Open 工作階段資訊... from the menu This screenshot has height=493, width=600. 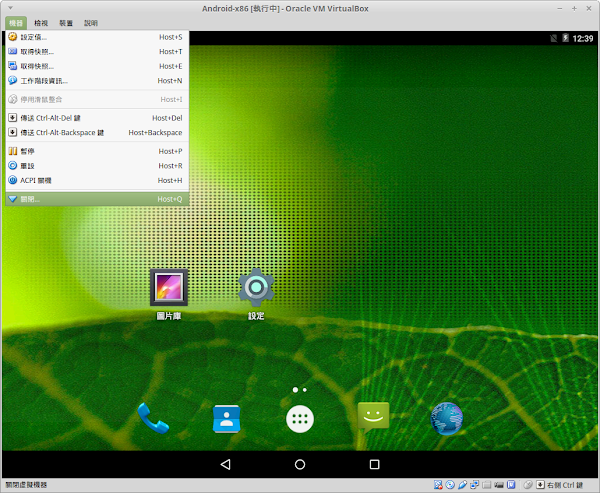click(97, 81)
